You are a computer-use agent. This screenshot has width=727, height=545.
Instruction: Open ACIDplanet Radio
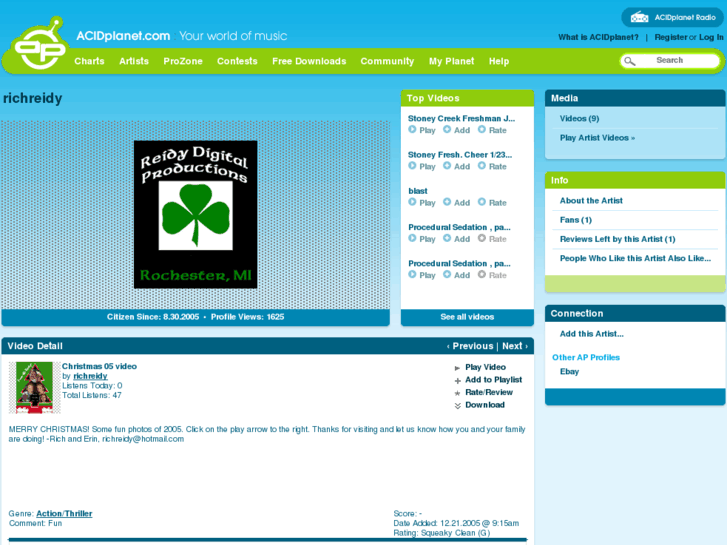673,18
